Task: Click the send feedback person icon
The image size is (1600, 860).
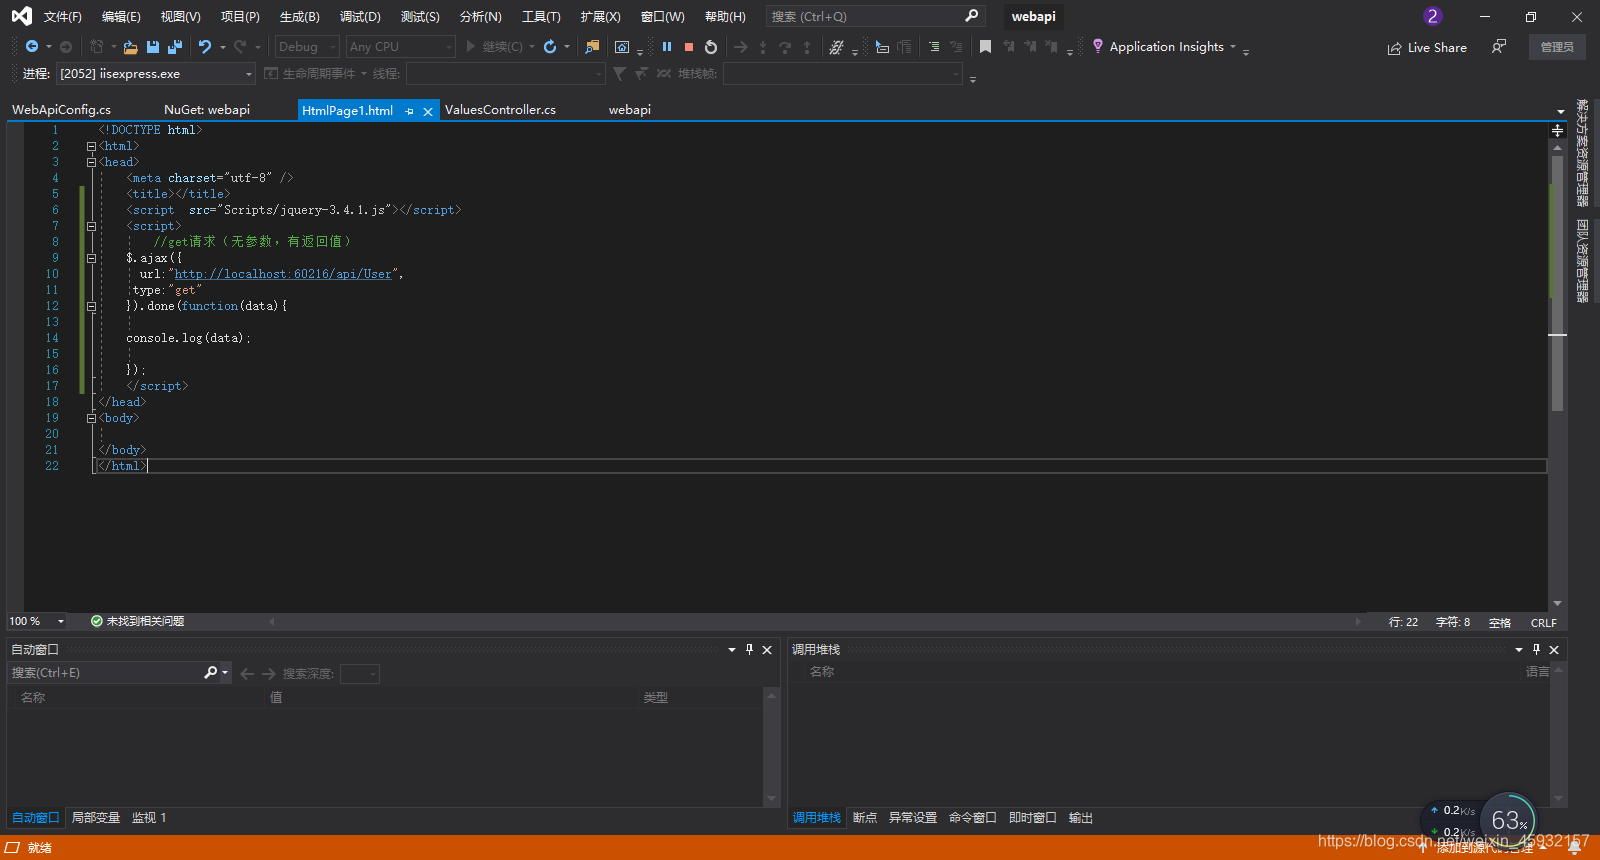Action: click(x=1499, y=47)
